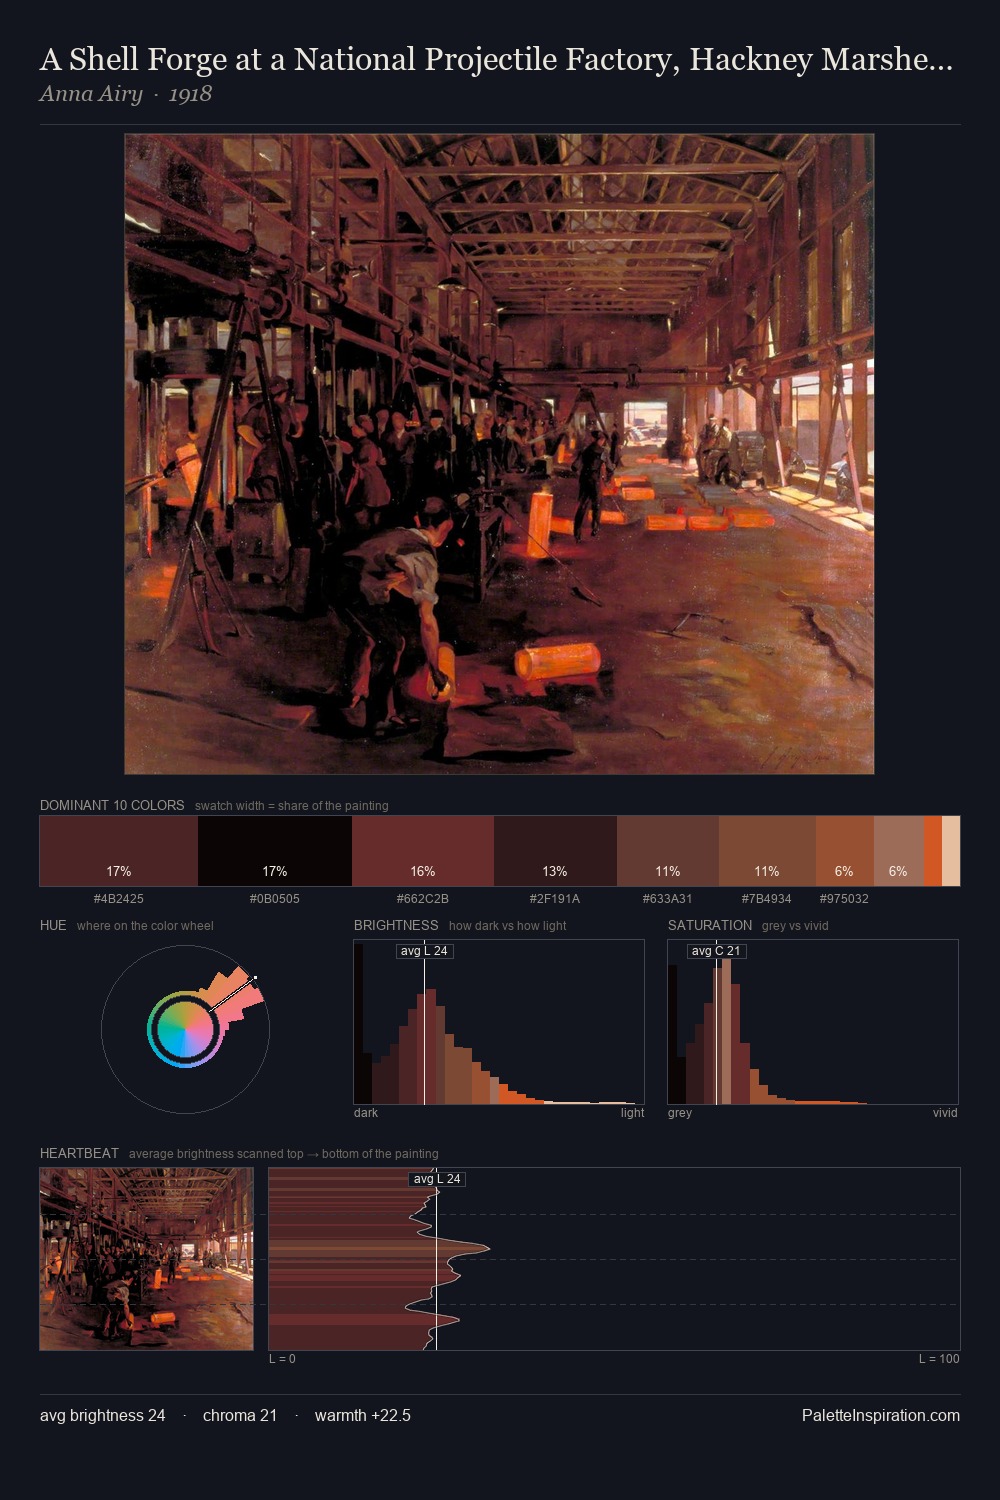This screenshot has width=1000, height=1500.
Task: Select the #4B2425 color swatch
Action: (x=119, y=851)
